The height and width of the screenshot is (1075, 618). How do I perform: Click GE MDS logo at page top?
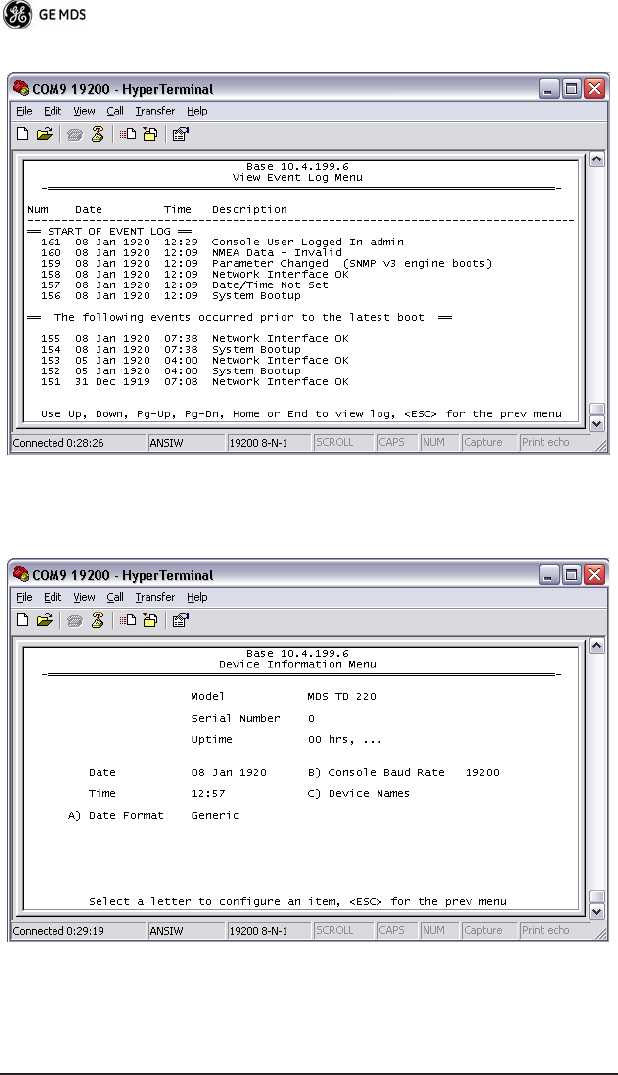click(45, 14)
